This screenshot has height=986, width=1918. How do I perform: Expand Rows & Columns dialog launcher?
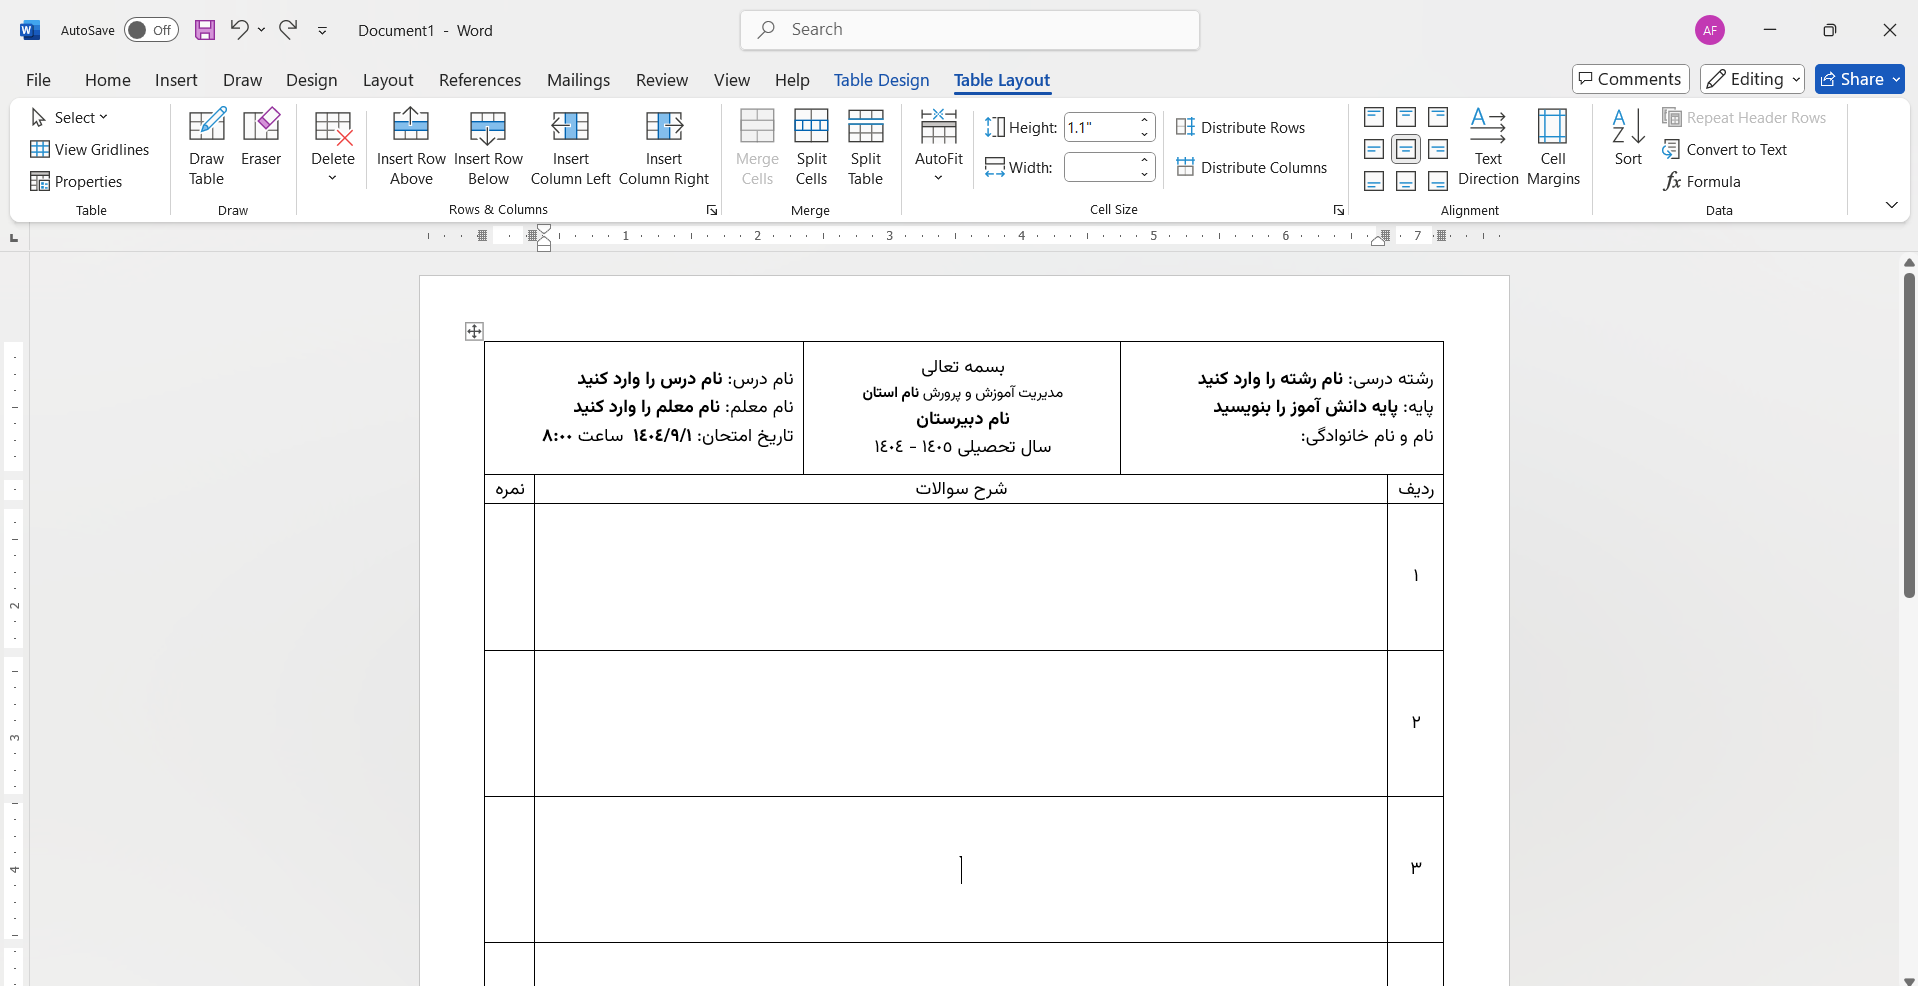[711, 210]
